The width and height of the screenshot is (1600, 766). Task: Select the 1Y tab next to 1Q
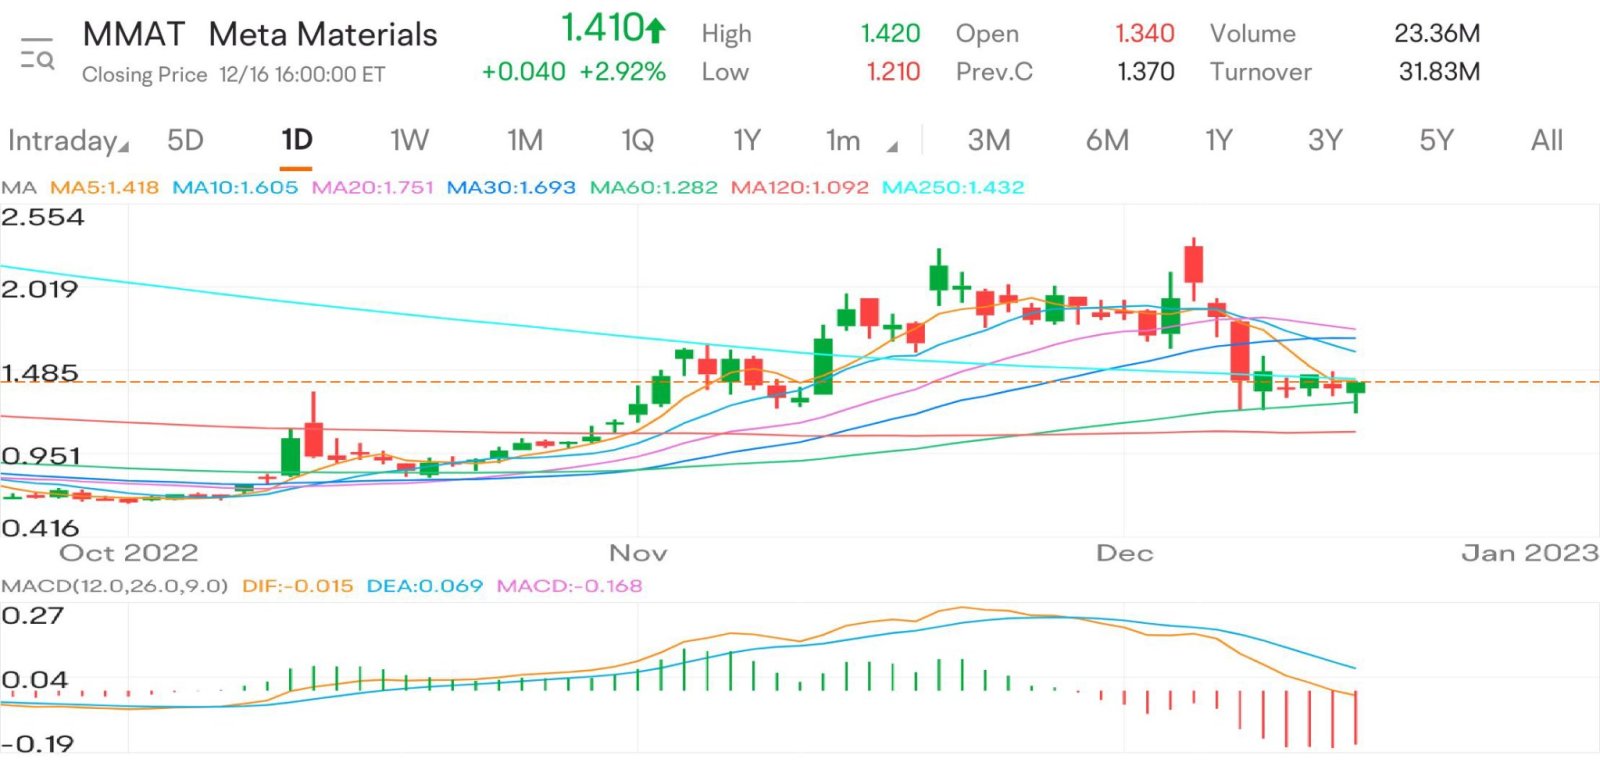pos(747,141)
